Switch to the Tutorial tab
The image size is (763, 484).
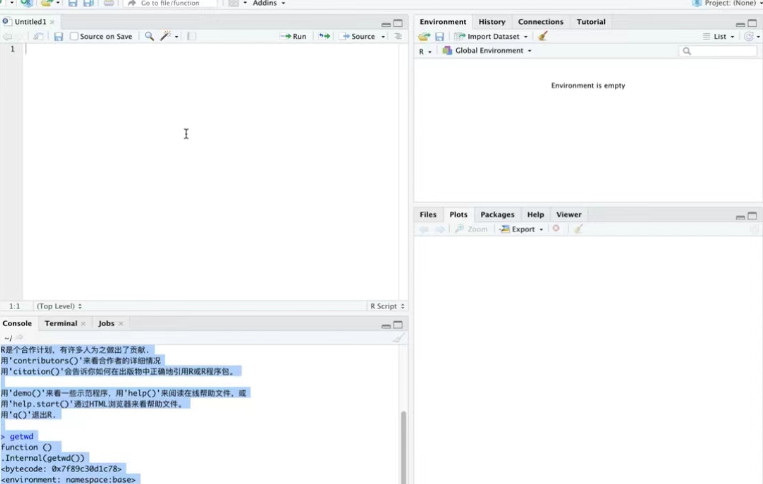pos(591,22)
